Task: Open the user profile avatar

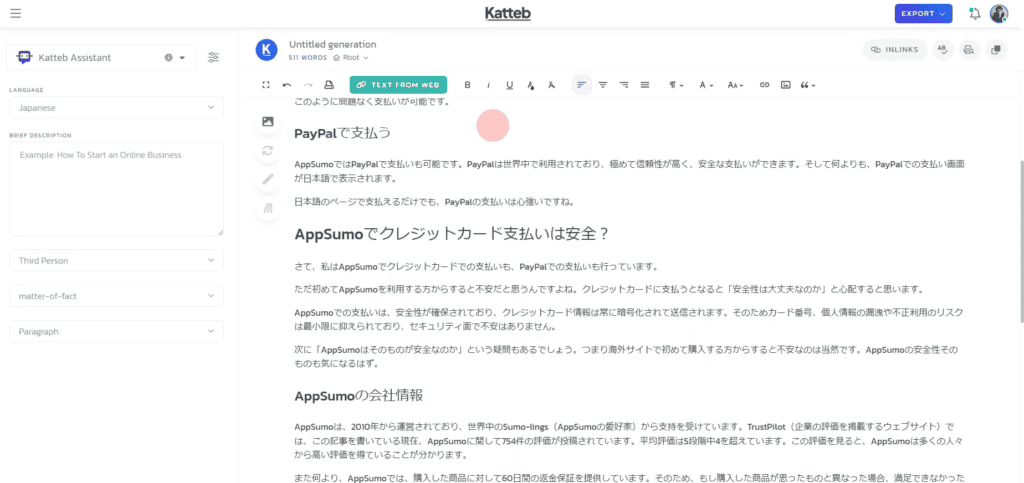Action: click(999, 14)
